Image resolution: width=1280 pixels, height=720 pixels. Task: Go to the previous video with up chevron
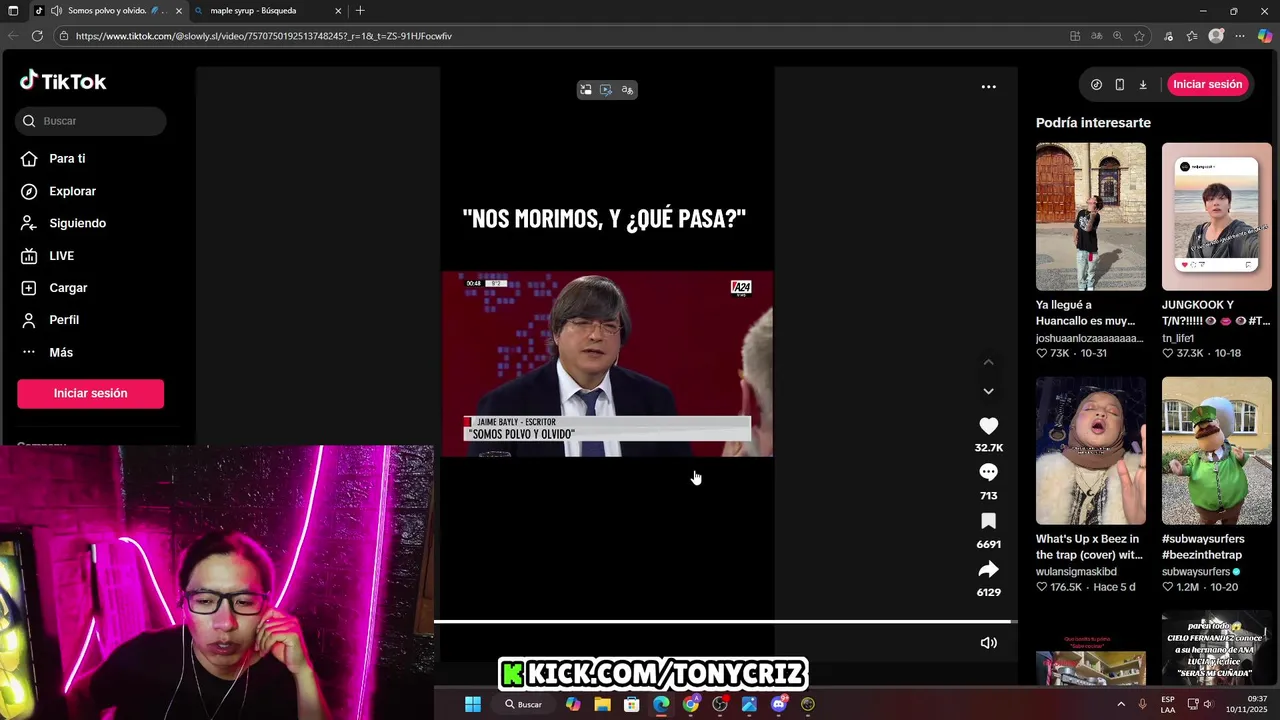988,362
